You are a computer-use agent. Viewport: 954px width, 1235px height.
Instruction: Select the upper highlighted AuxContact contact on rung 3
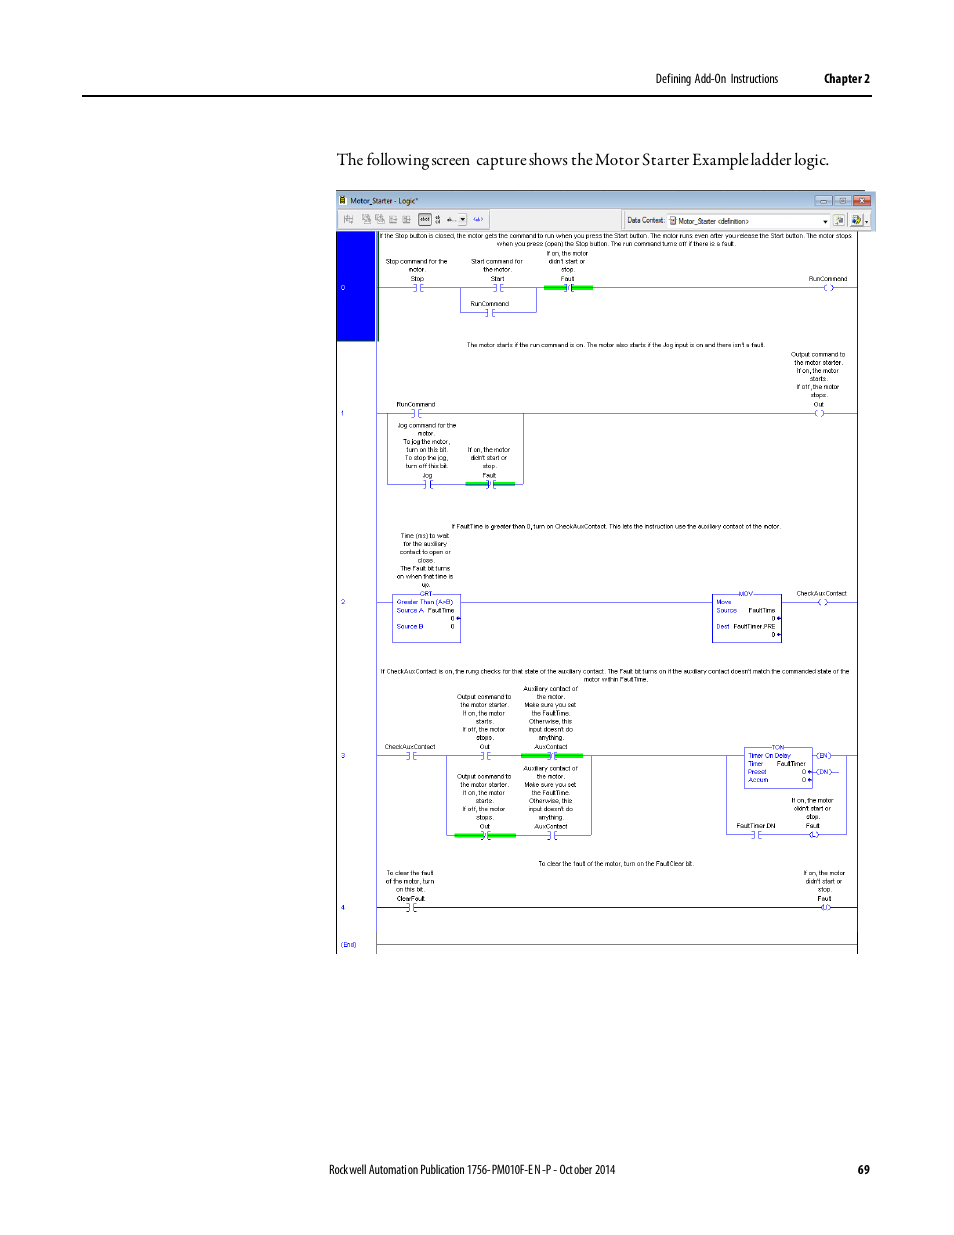[x=550, y=755]
